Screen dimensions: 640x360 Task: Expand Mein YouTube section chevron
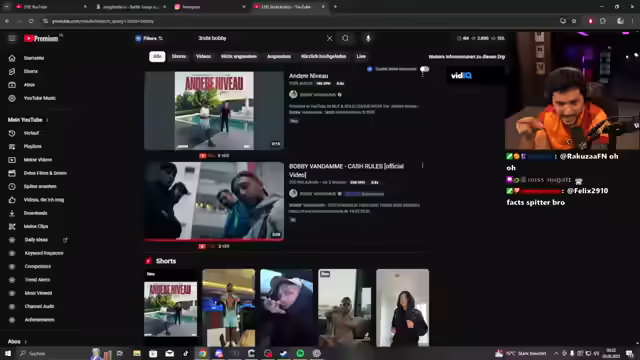[47, 120]
